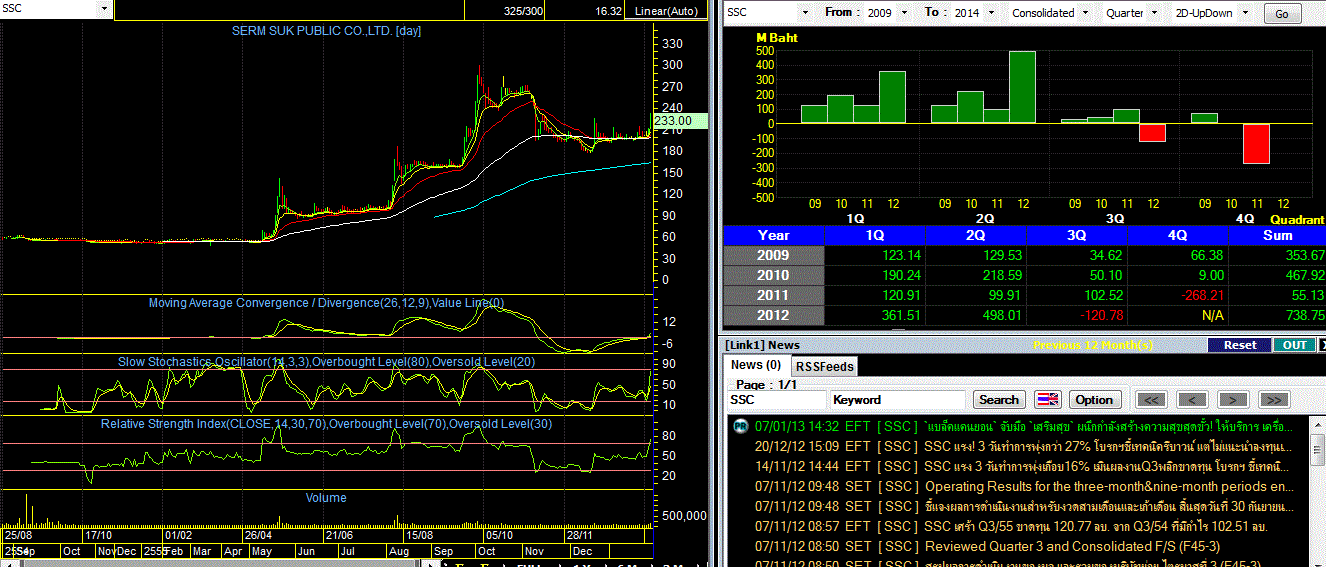Open the 2D-UpDown chart style dropdown

pyautogui.click(x=1244, y=13)
